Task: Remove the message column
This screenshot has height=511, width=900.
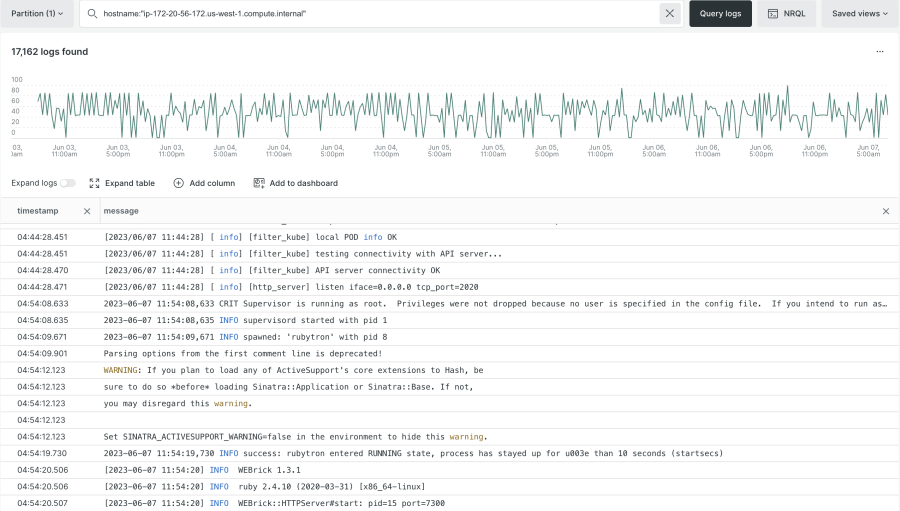Action: (885, 211)
